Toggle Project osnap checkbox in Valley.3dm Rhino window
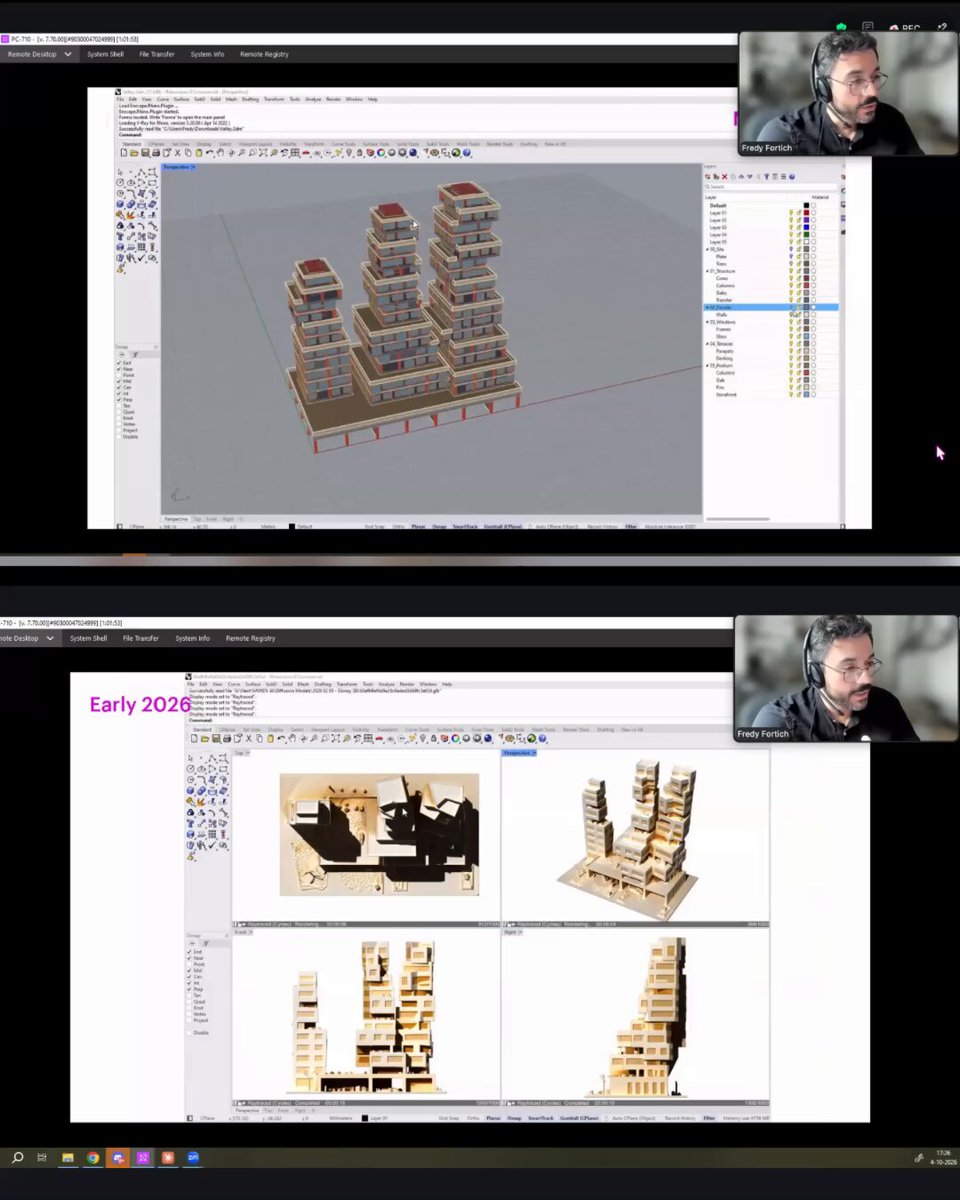This screenshot has height=1200, width=960. [119, 430]
